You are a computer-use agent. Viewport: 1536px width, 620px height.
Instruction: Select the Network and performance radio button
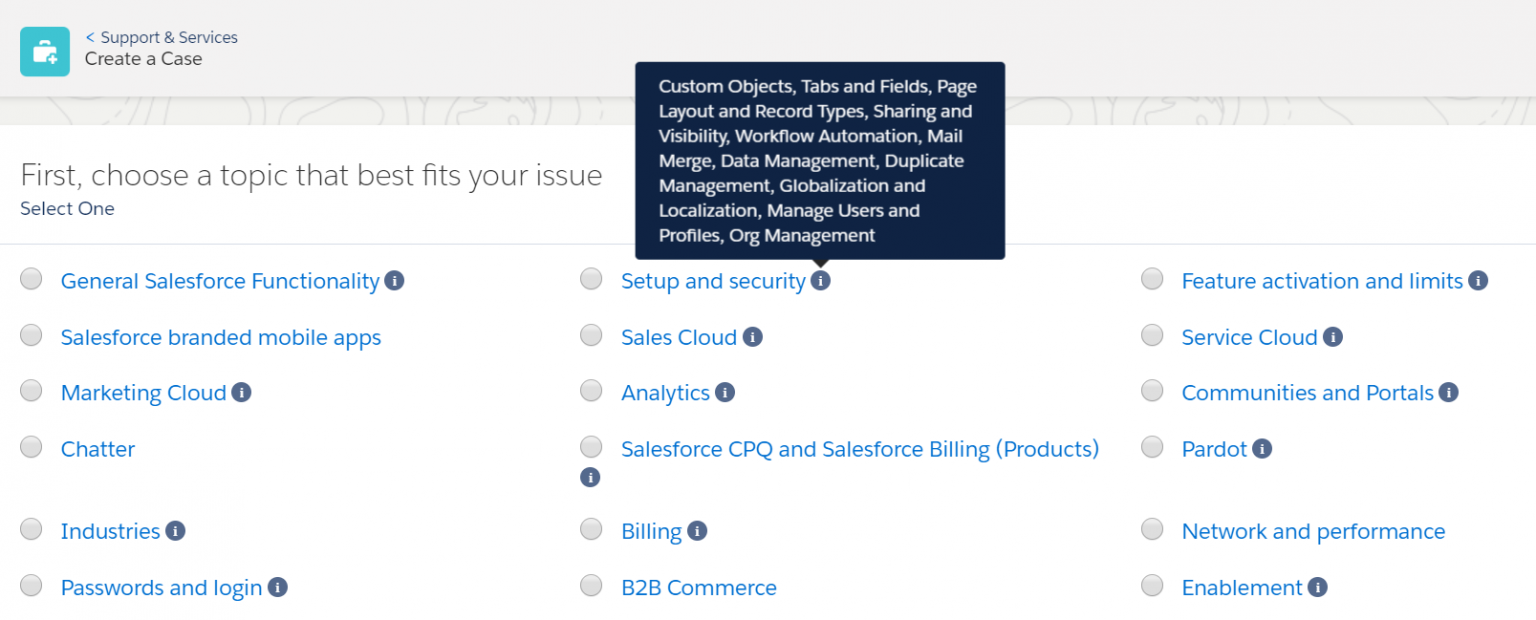coord(1152,529)
